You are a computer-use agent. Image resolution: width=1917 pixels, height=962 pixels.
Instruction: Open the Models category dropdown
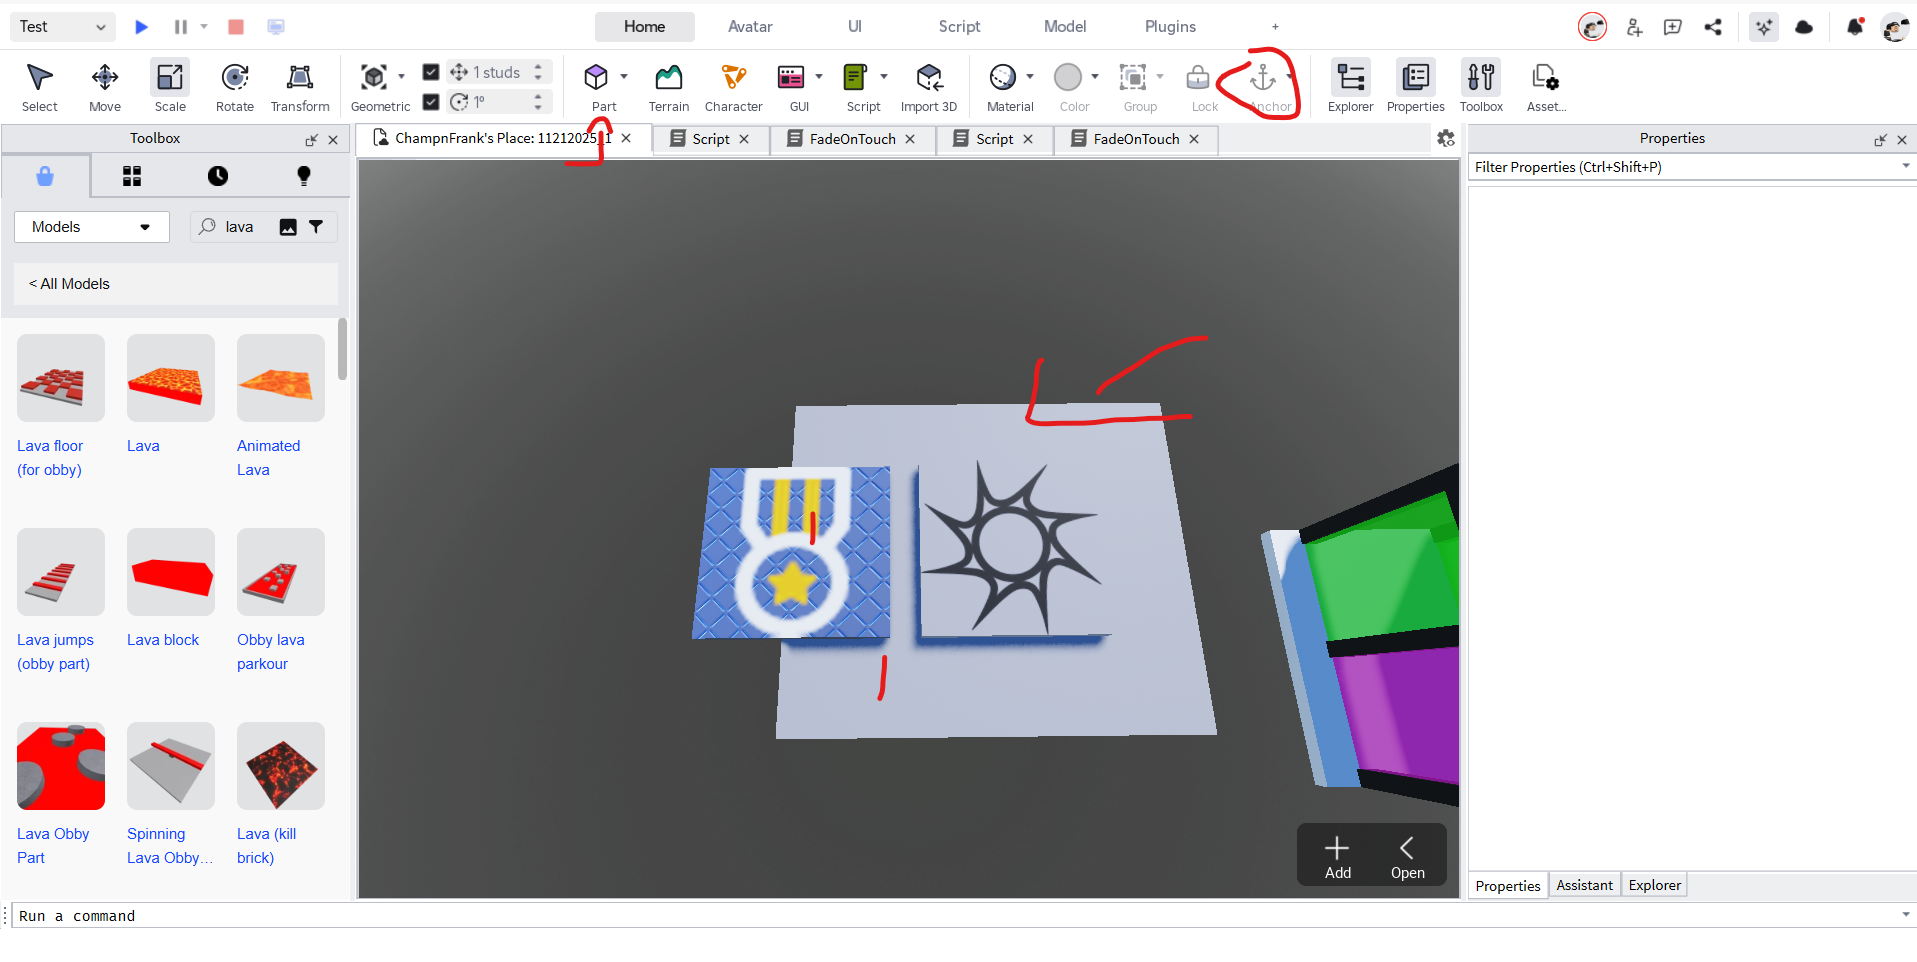pyautogui.click(x=91, y=227)
